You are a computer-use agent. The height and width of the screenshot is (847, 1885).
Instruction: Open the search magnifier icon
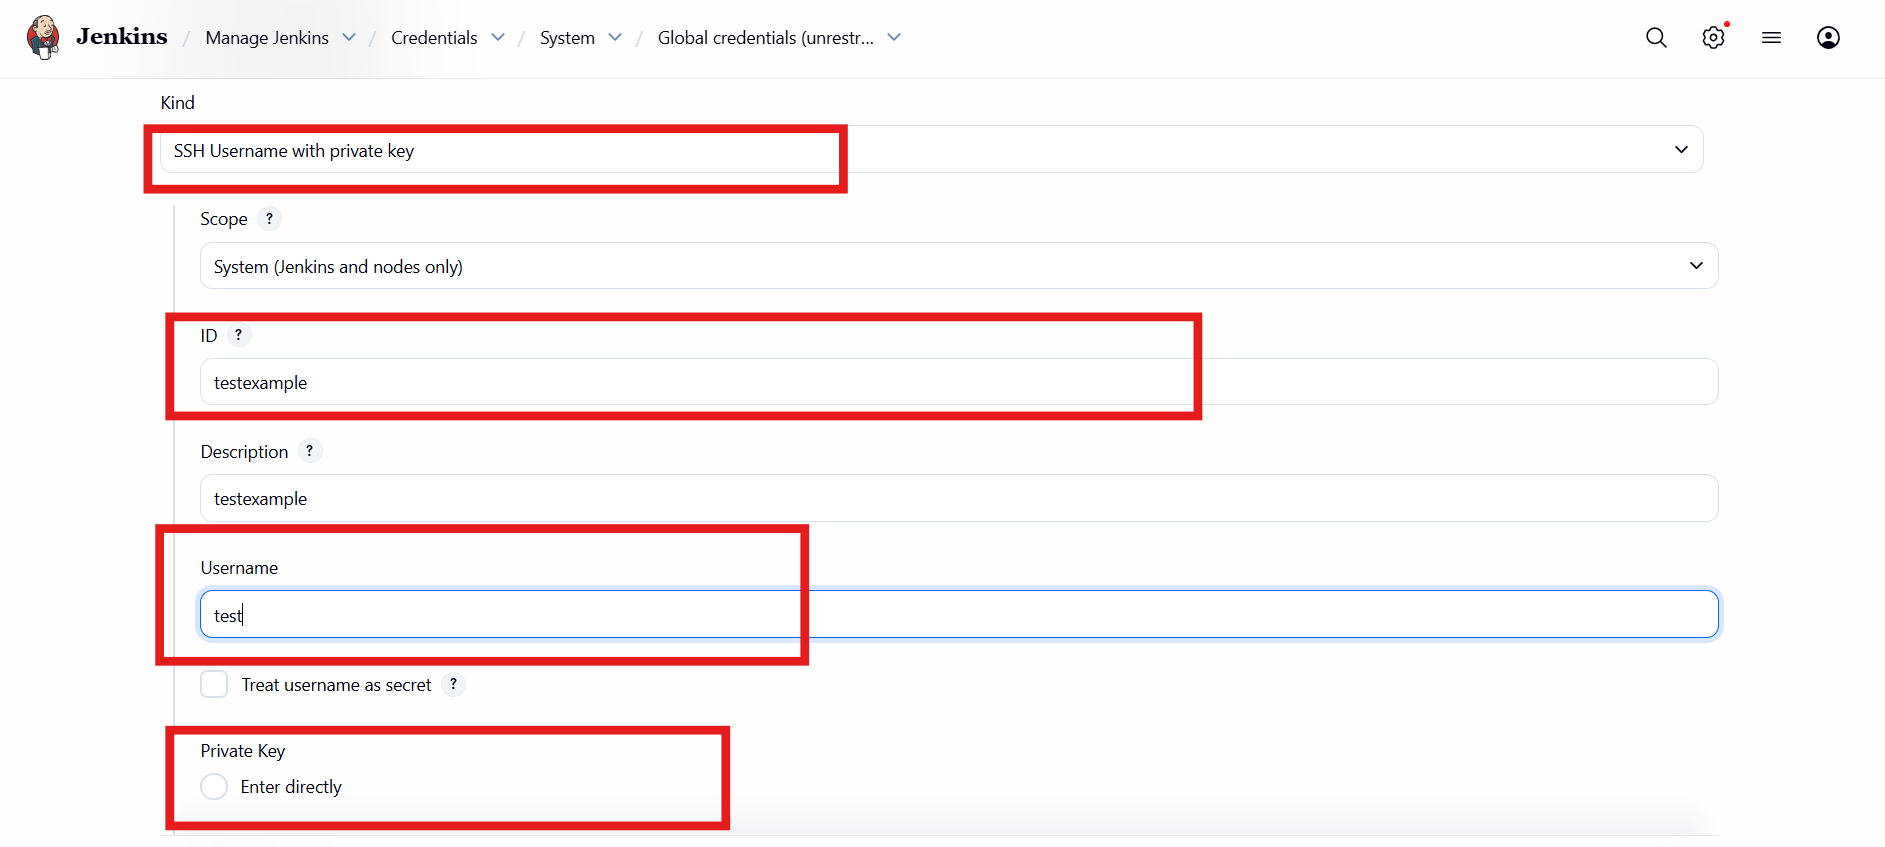1656,38
